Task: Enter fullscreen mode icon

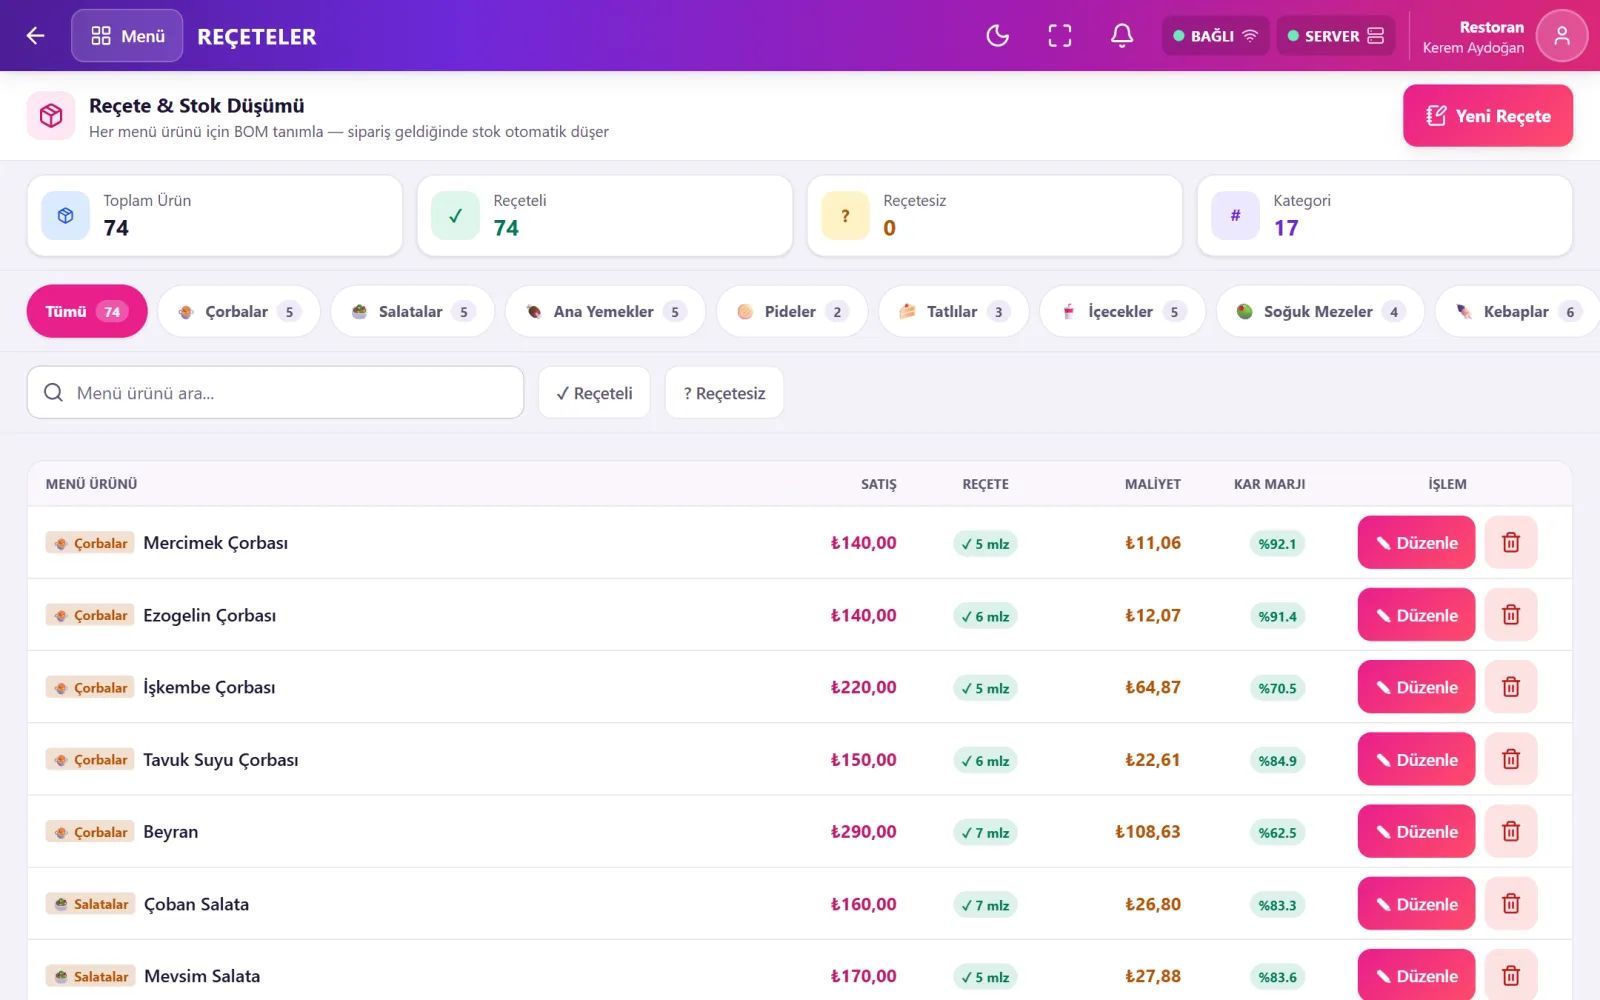Action: (x=1060, y=36)
